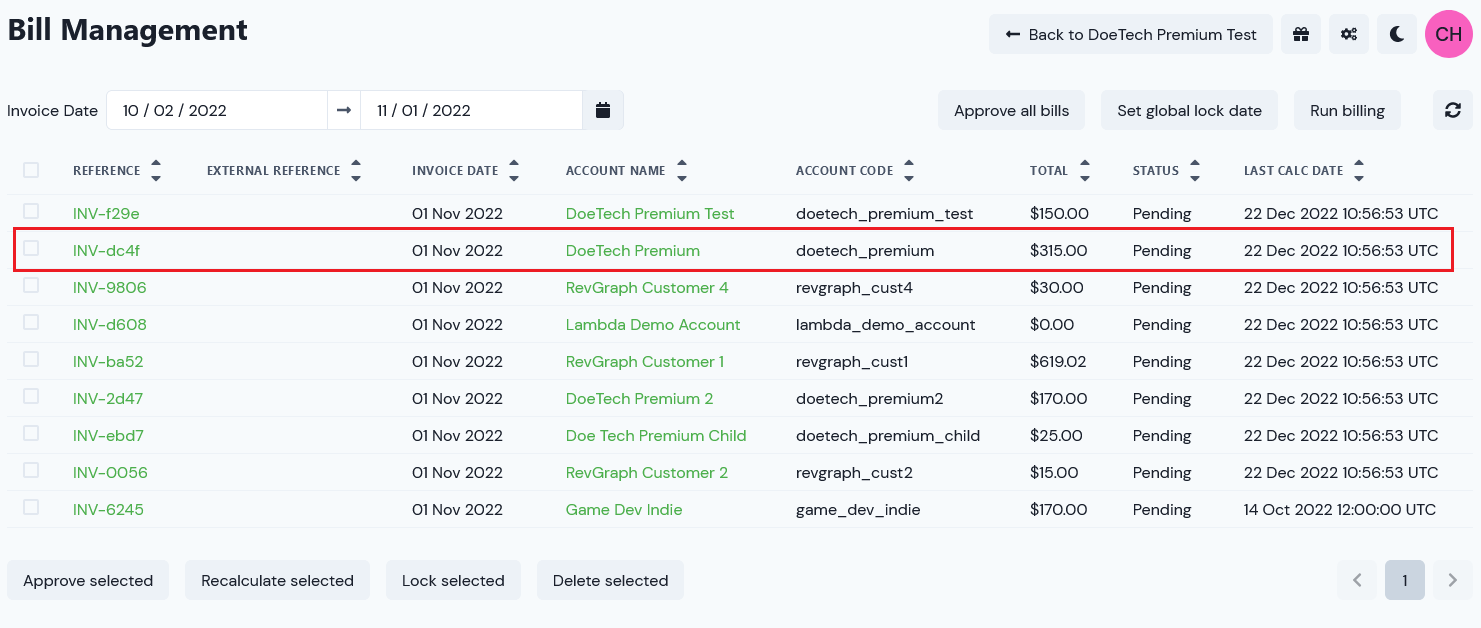This screenshot has height=628, width=1481.
Task: Open the RevGraph Customer 4 account link
Action: tap(647, 288)
